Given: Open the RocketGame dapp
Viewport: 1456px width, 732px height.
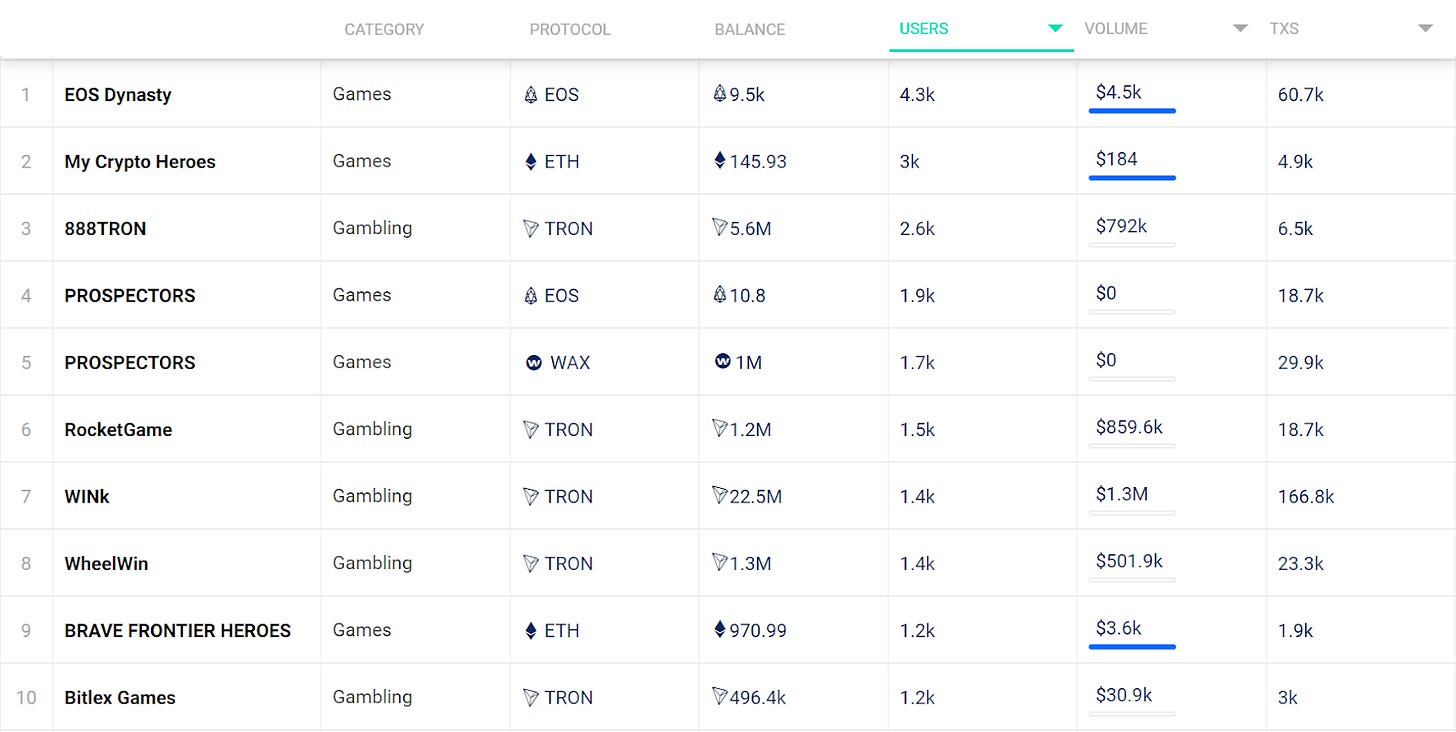Looking at the screenshot, I should [118, 430].
